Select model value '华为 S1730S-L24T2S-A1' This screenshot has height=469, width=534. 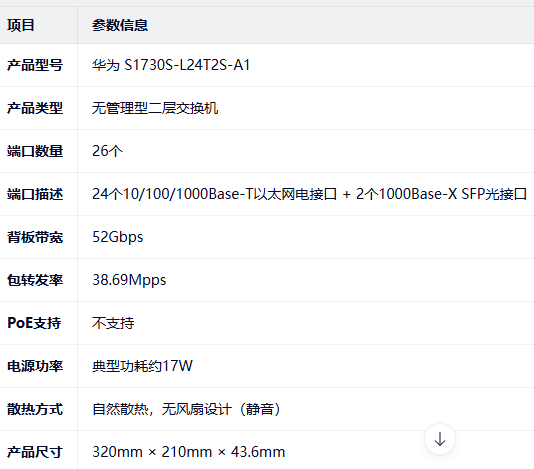coord(171,65)
